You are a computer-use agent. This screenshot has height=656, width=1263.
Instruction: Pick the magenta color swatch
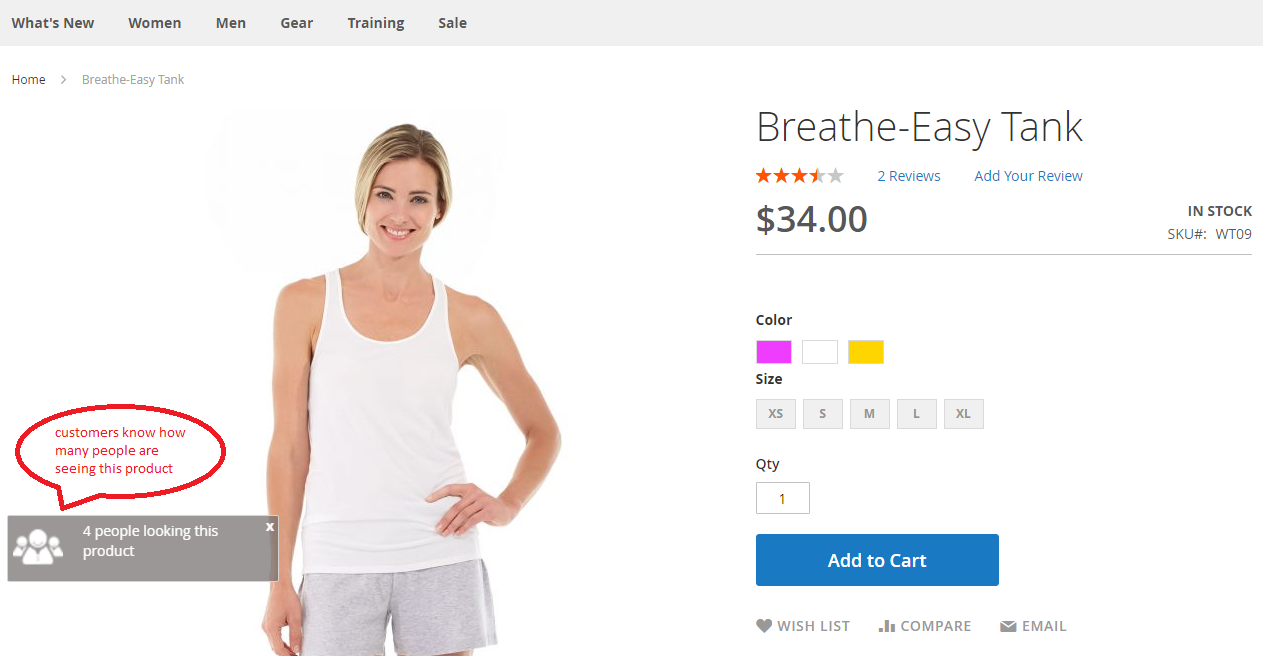point(774,352)
